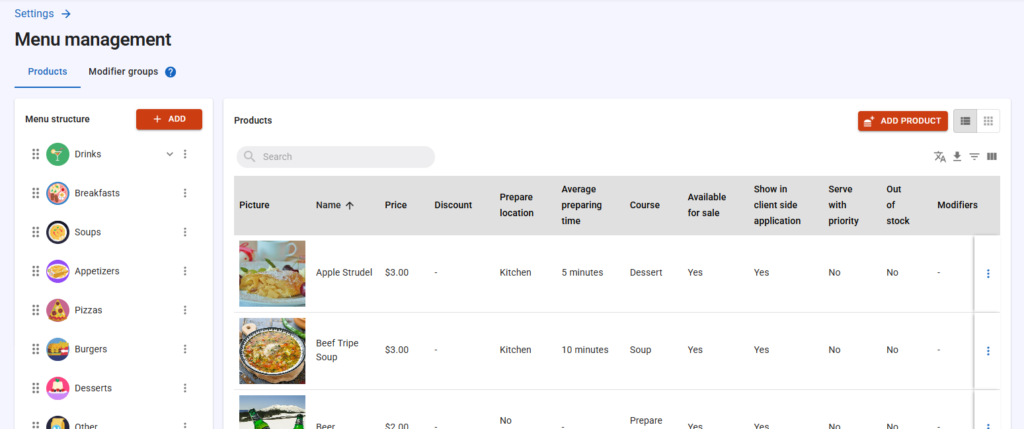
Task: Click the Course column header
Action: click(x=645, y=205)
